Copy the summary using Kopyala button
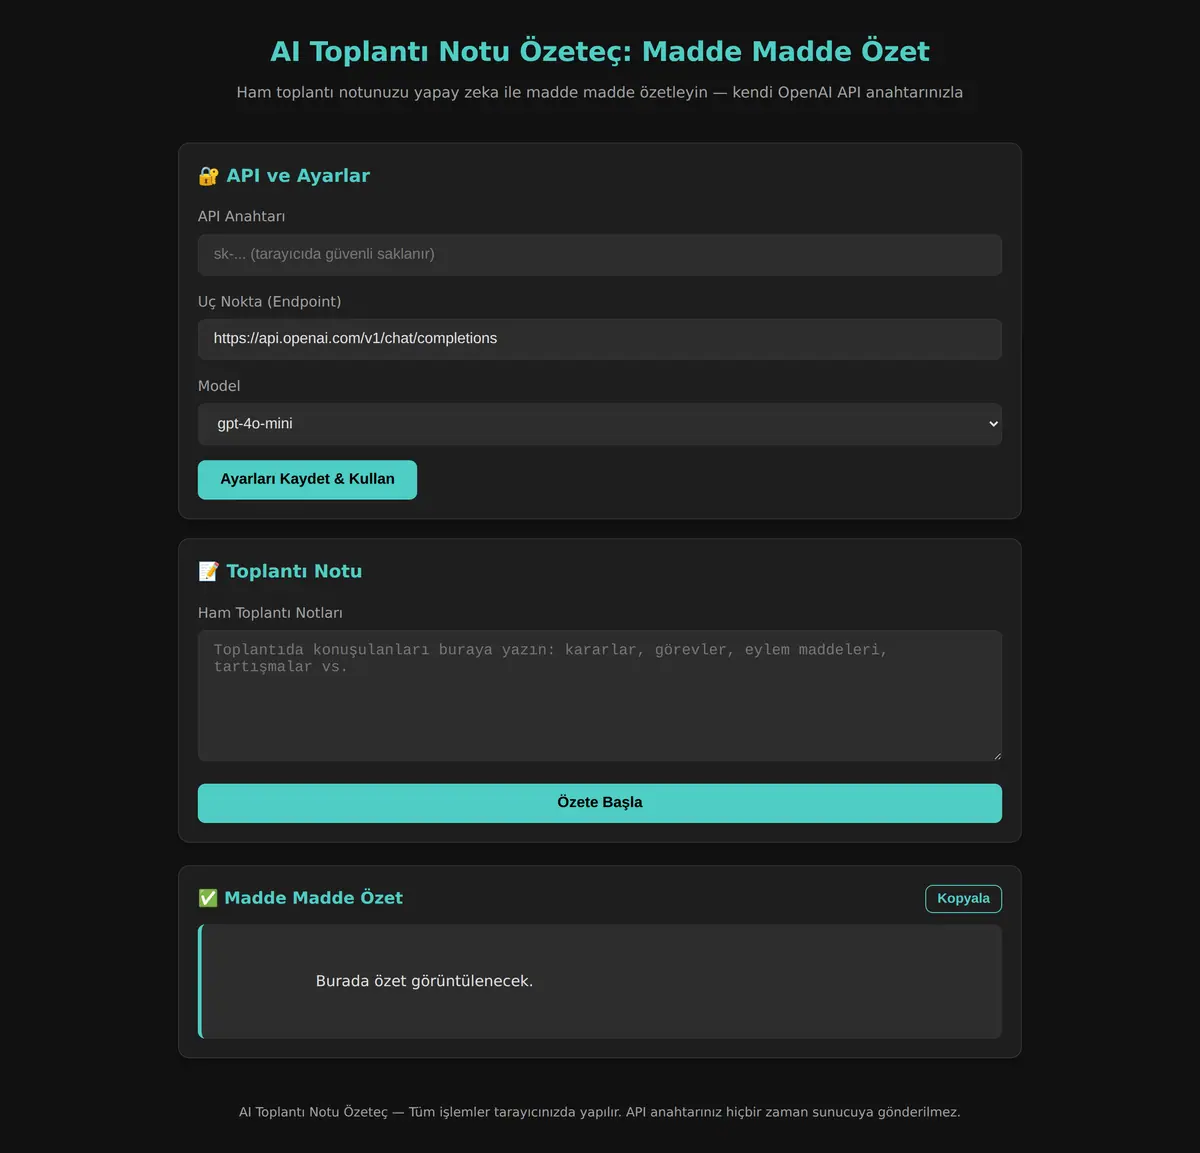 (x=963, y=899)
